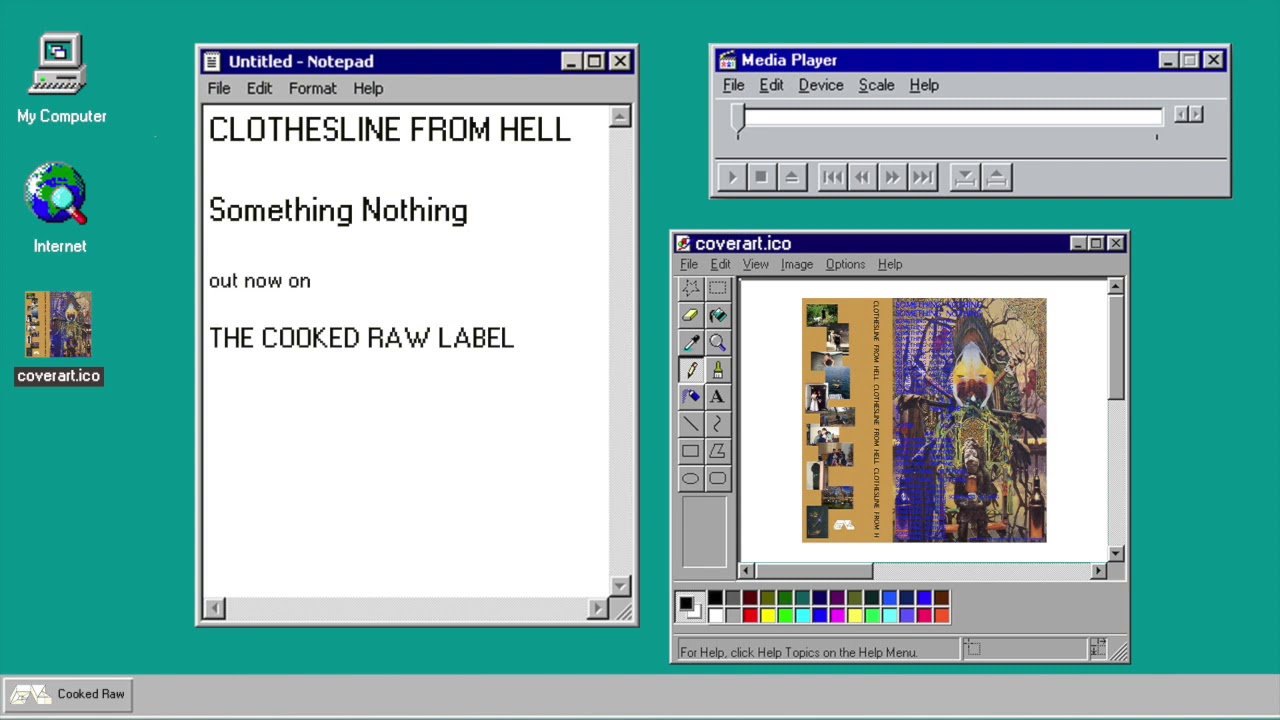This screenshot has width=1280, height=720.
Task: Click the Fast Forward button in Media Player
Action: pyautogui.click(x=892, y=177)
